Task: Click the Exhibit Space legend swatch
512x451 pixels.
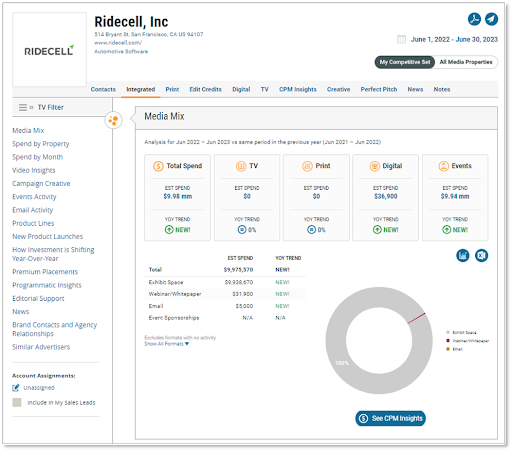Action: tap(448, 332)
